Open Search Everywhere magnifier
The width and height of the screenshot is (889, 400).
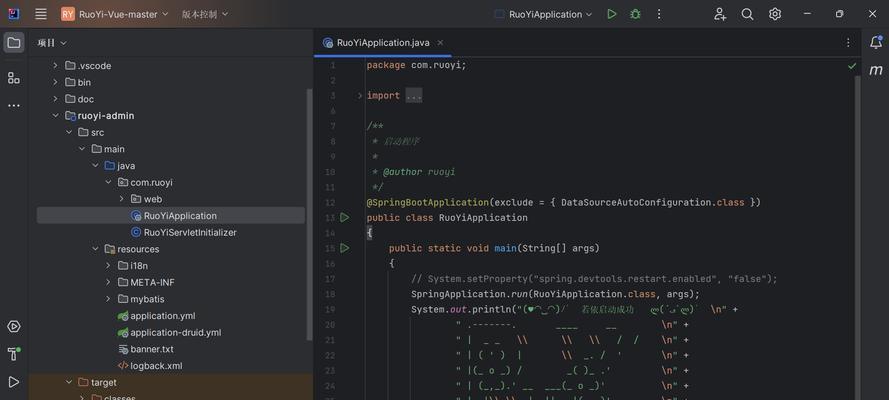[747, 14]
